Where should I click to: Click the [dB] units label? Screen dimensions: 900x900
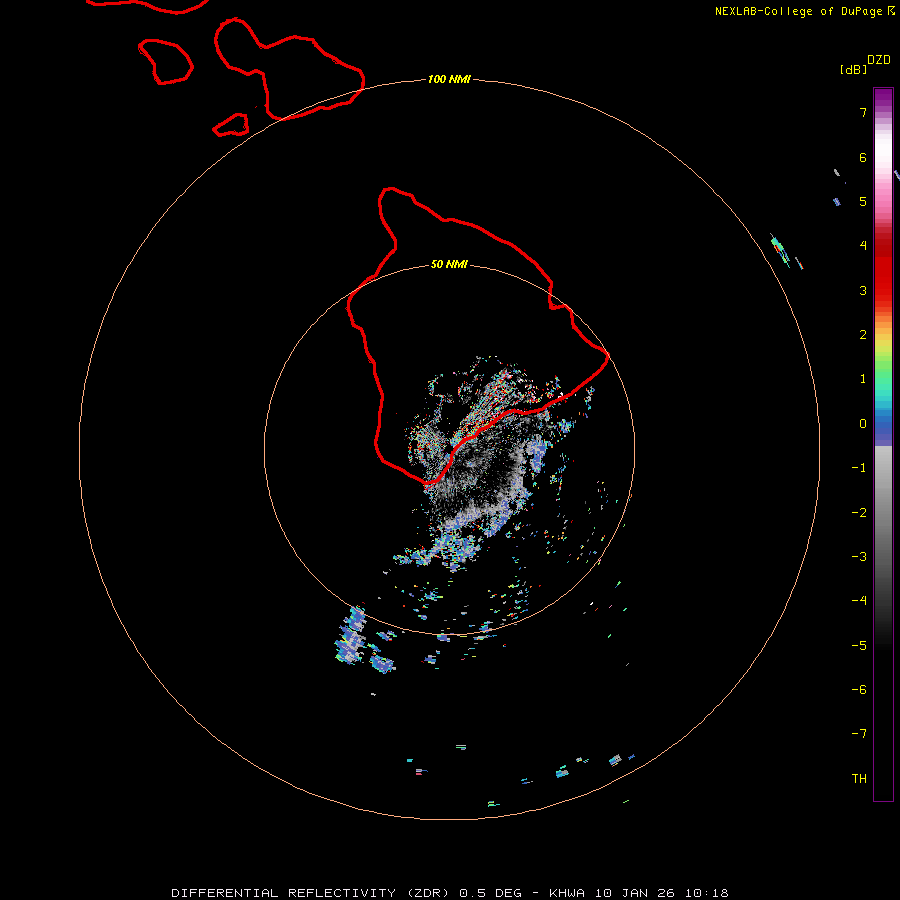point(854,69)
